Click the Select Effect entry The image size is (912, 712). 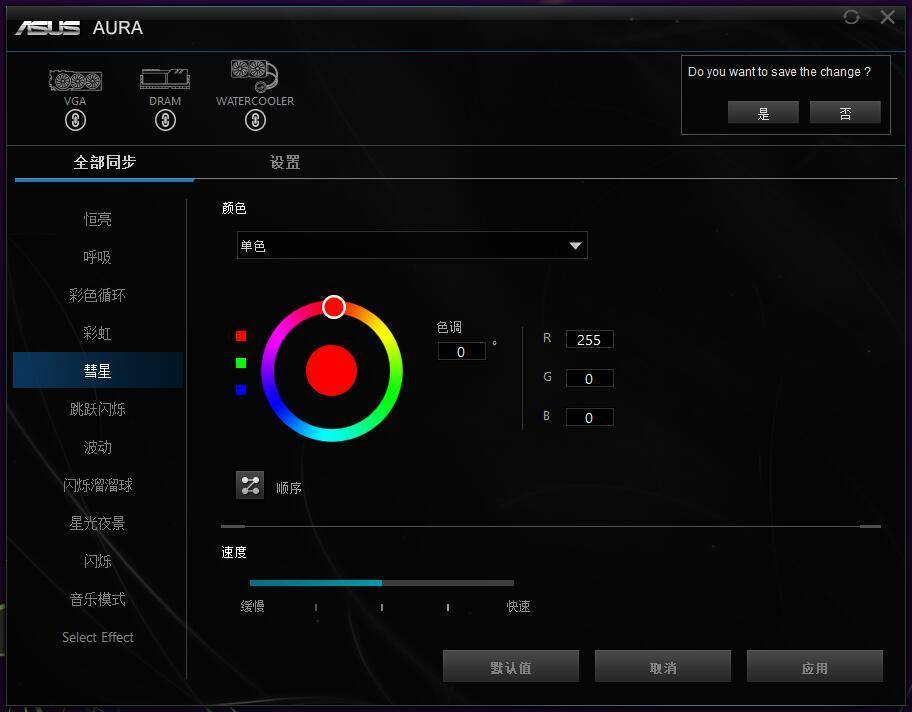(x=98, y=637)
